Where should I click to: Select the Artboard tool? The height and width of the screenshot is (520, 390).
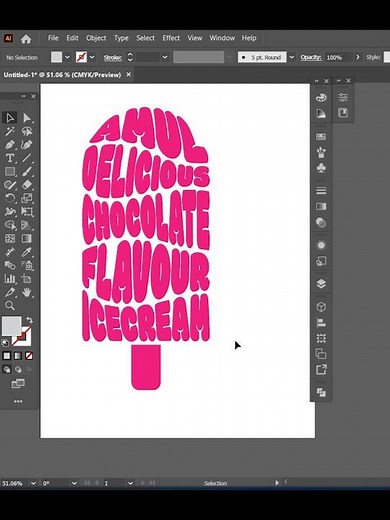tap(27, 279)
